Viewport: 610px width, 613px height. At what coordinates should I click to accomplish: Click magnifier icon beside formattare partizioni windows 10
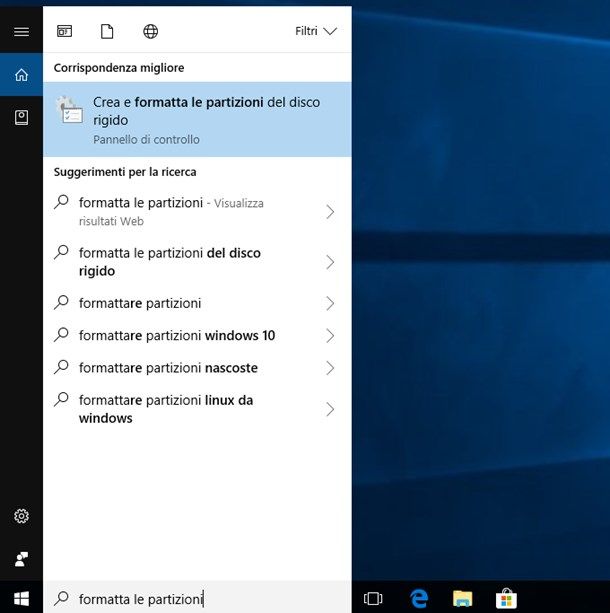[x=61, y=334]
